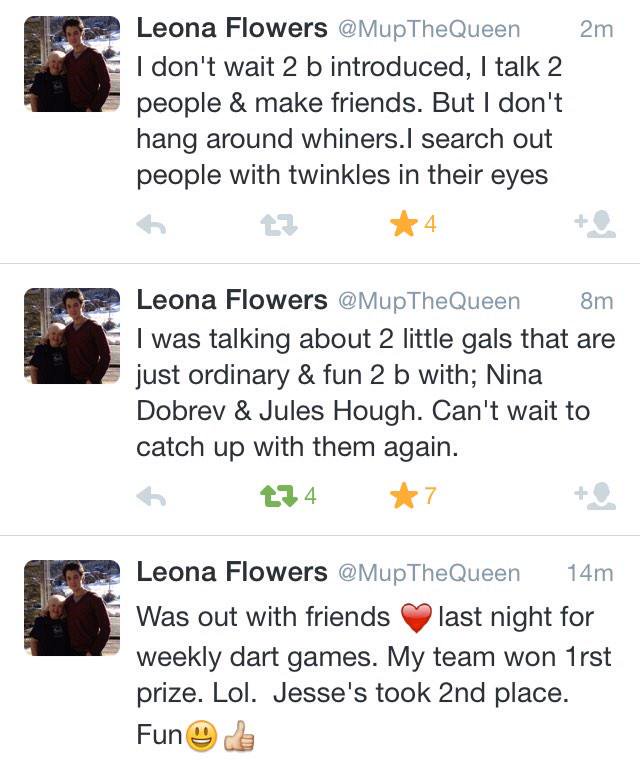Tap the 2m timestamp
The height and width of the screenshot is (766, 640).
[x=597, y=29]
